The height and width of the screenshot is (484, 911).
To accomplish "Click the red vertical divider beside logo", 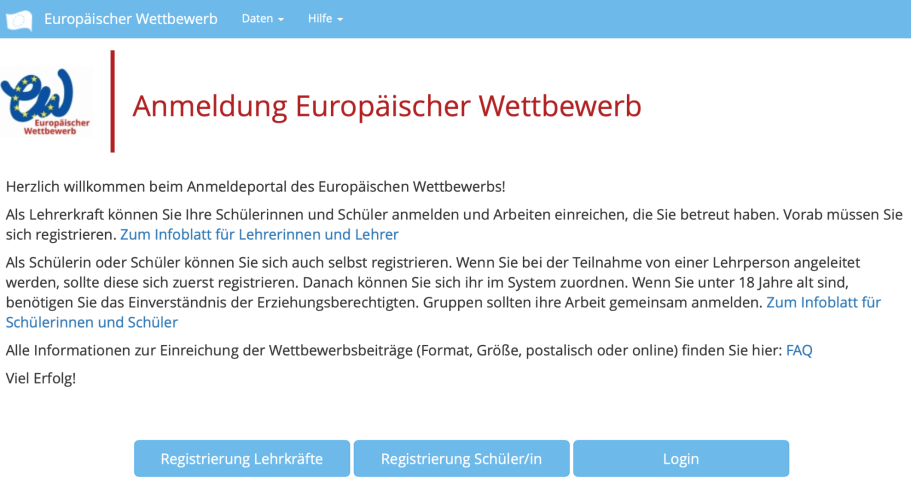I will click(x=112, y=101).
